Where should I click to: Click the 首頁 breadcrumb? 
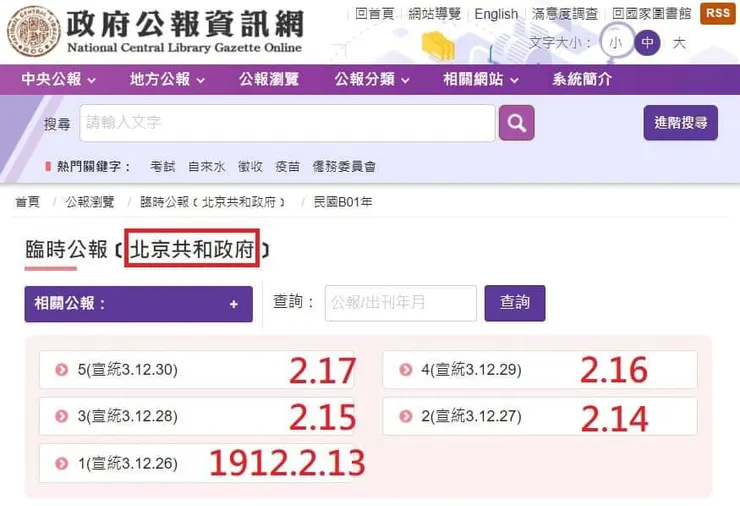point(27,202)
